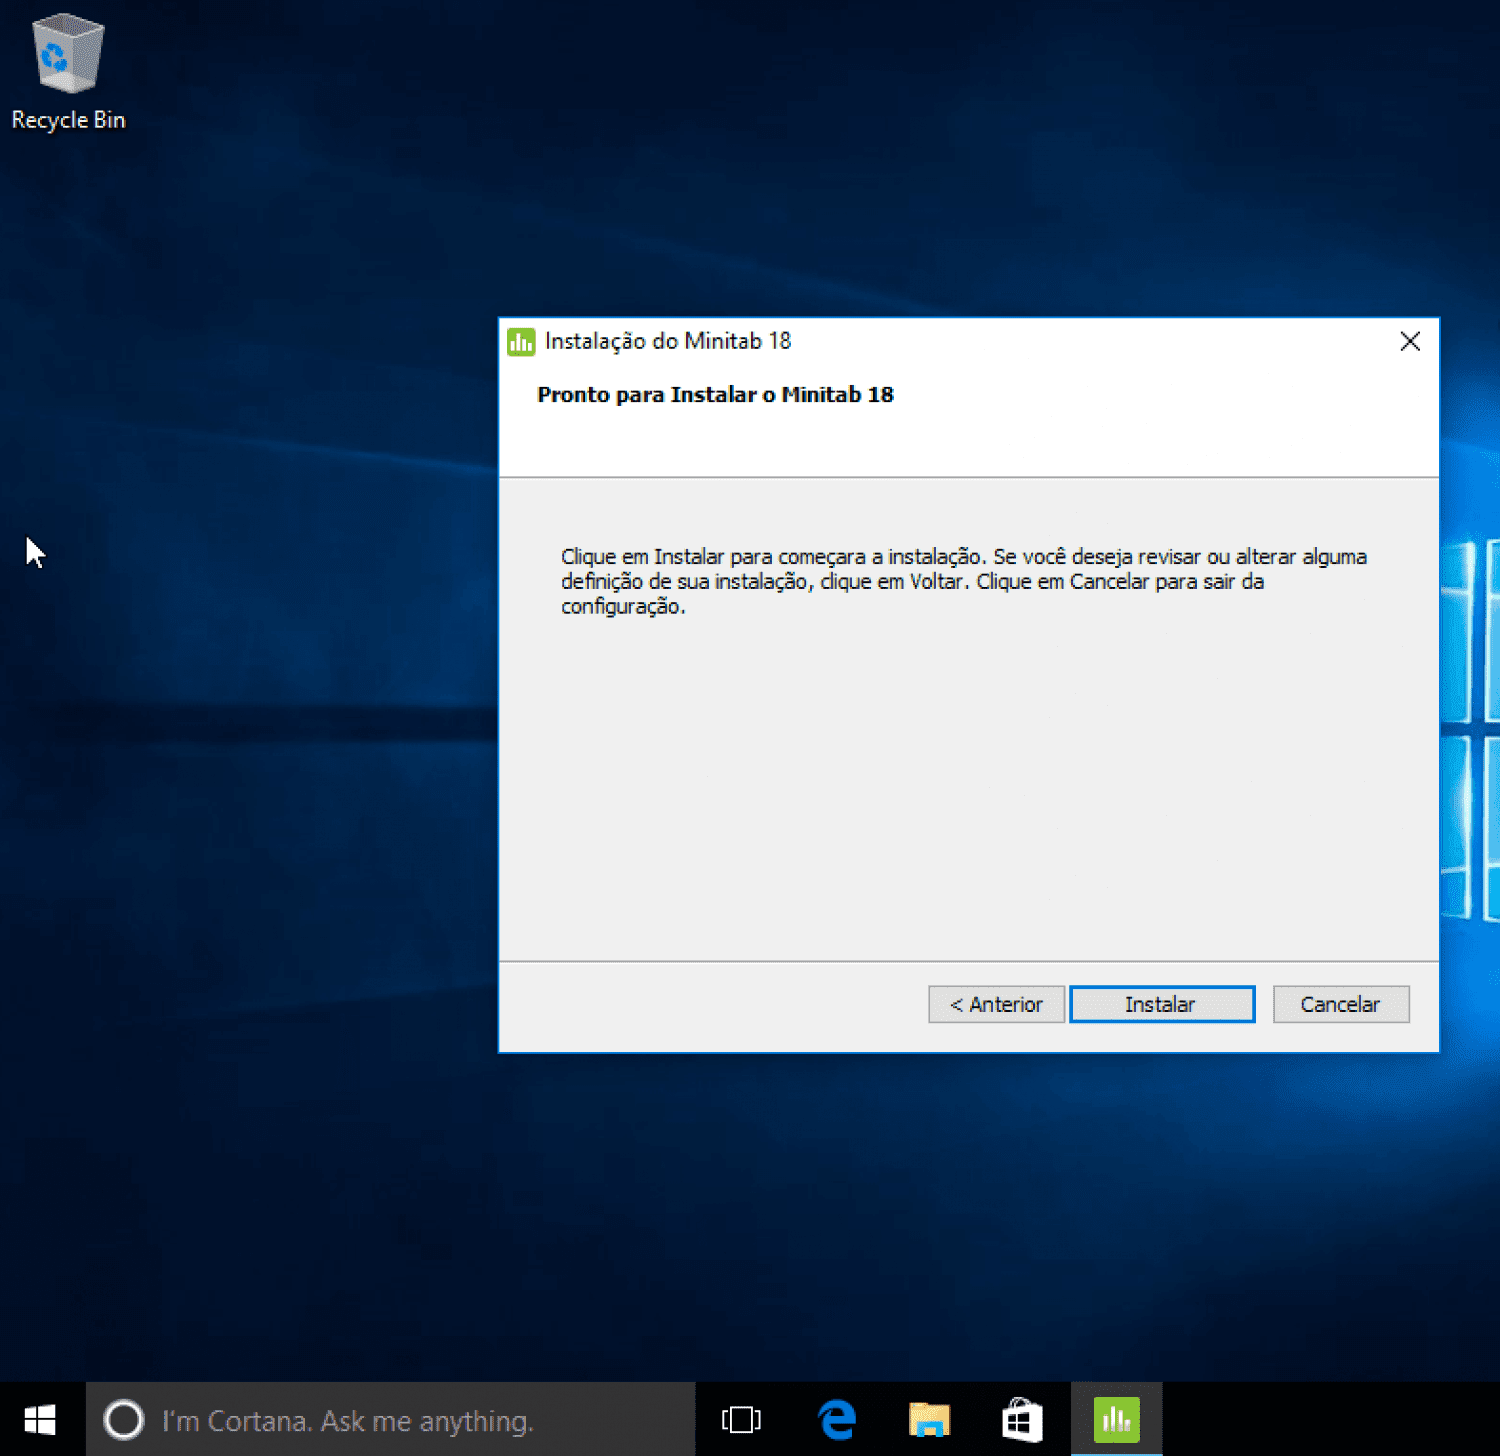This screenshot has height=1456, width=1500.
Task: Open File Explorer from the taskbar
Action: (x=929, y=1419)
